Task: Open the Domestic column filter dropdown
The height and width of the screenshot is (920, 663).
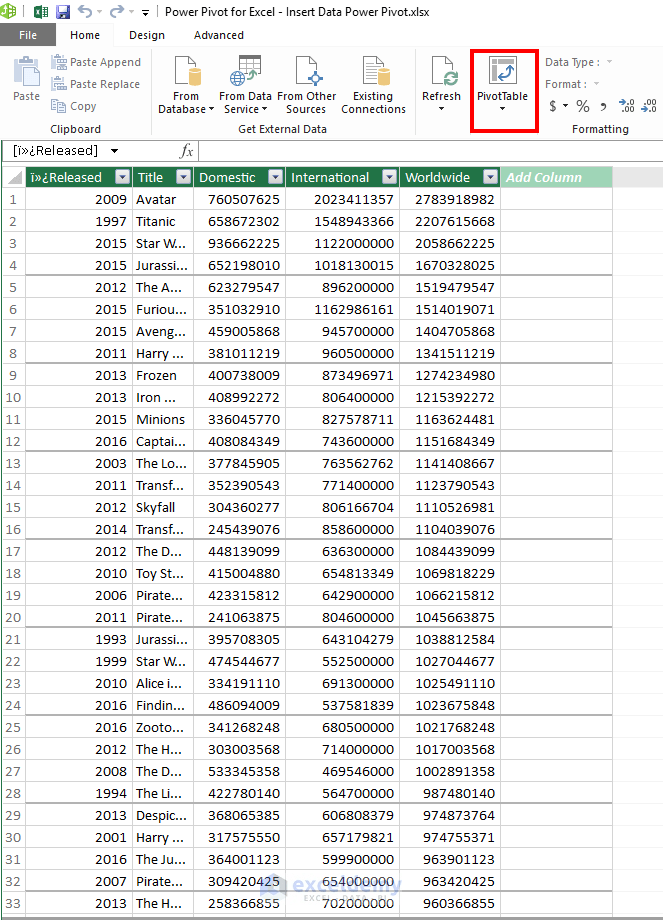Action: [275, 177]
